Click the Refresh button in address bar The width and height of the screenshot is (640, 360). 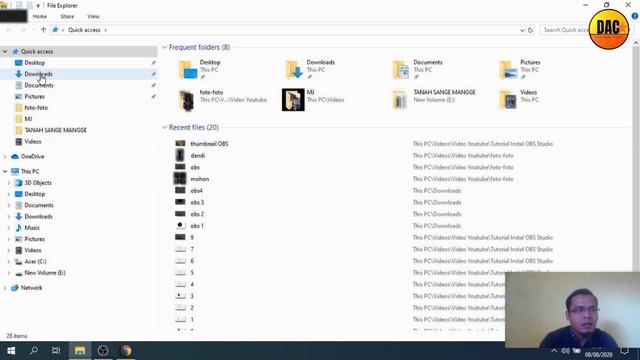[x=530, y=30]
